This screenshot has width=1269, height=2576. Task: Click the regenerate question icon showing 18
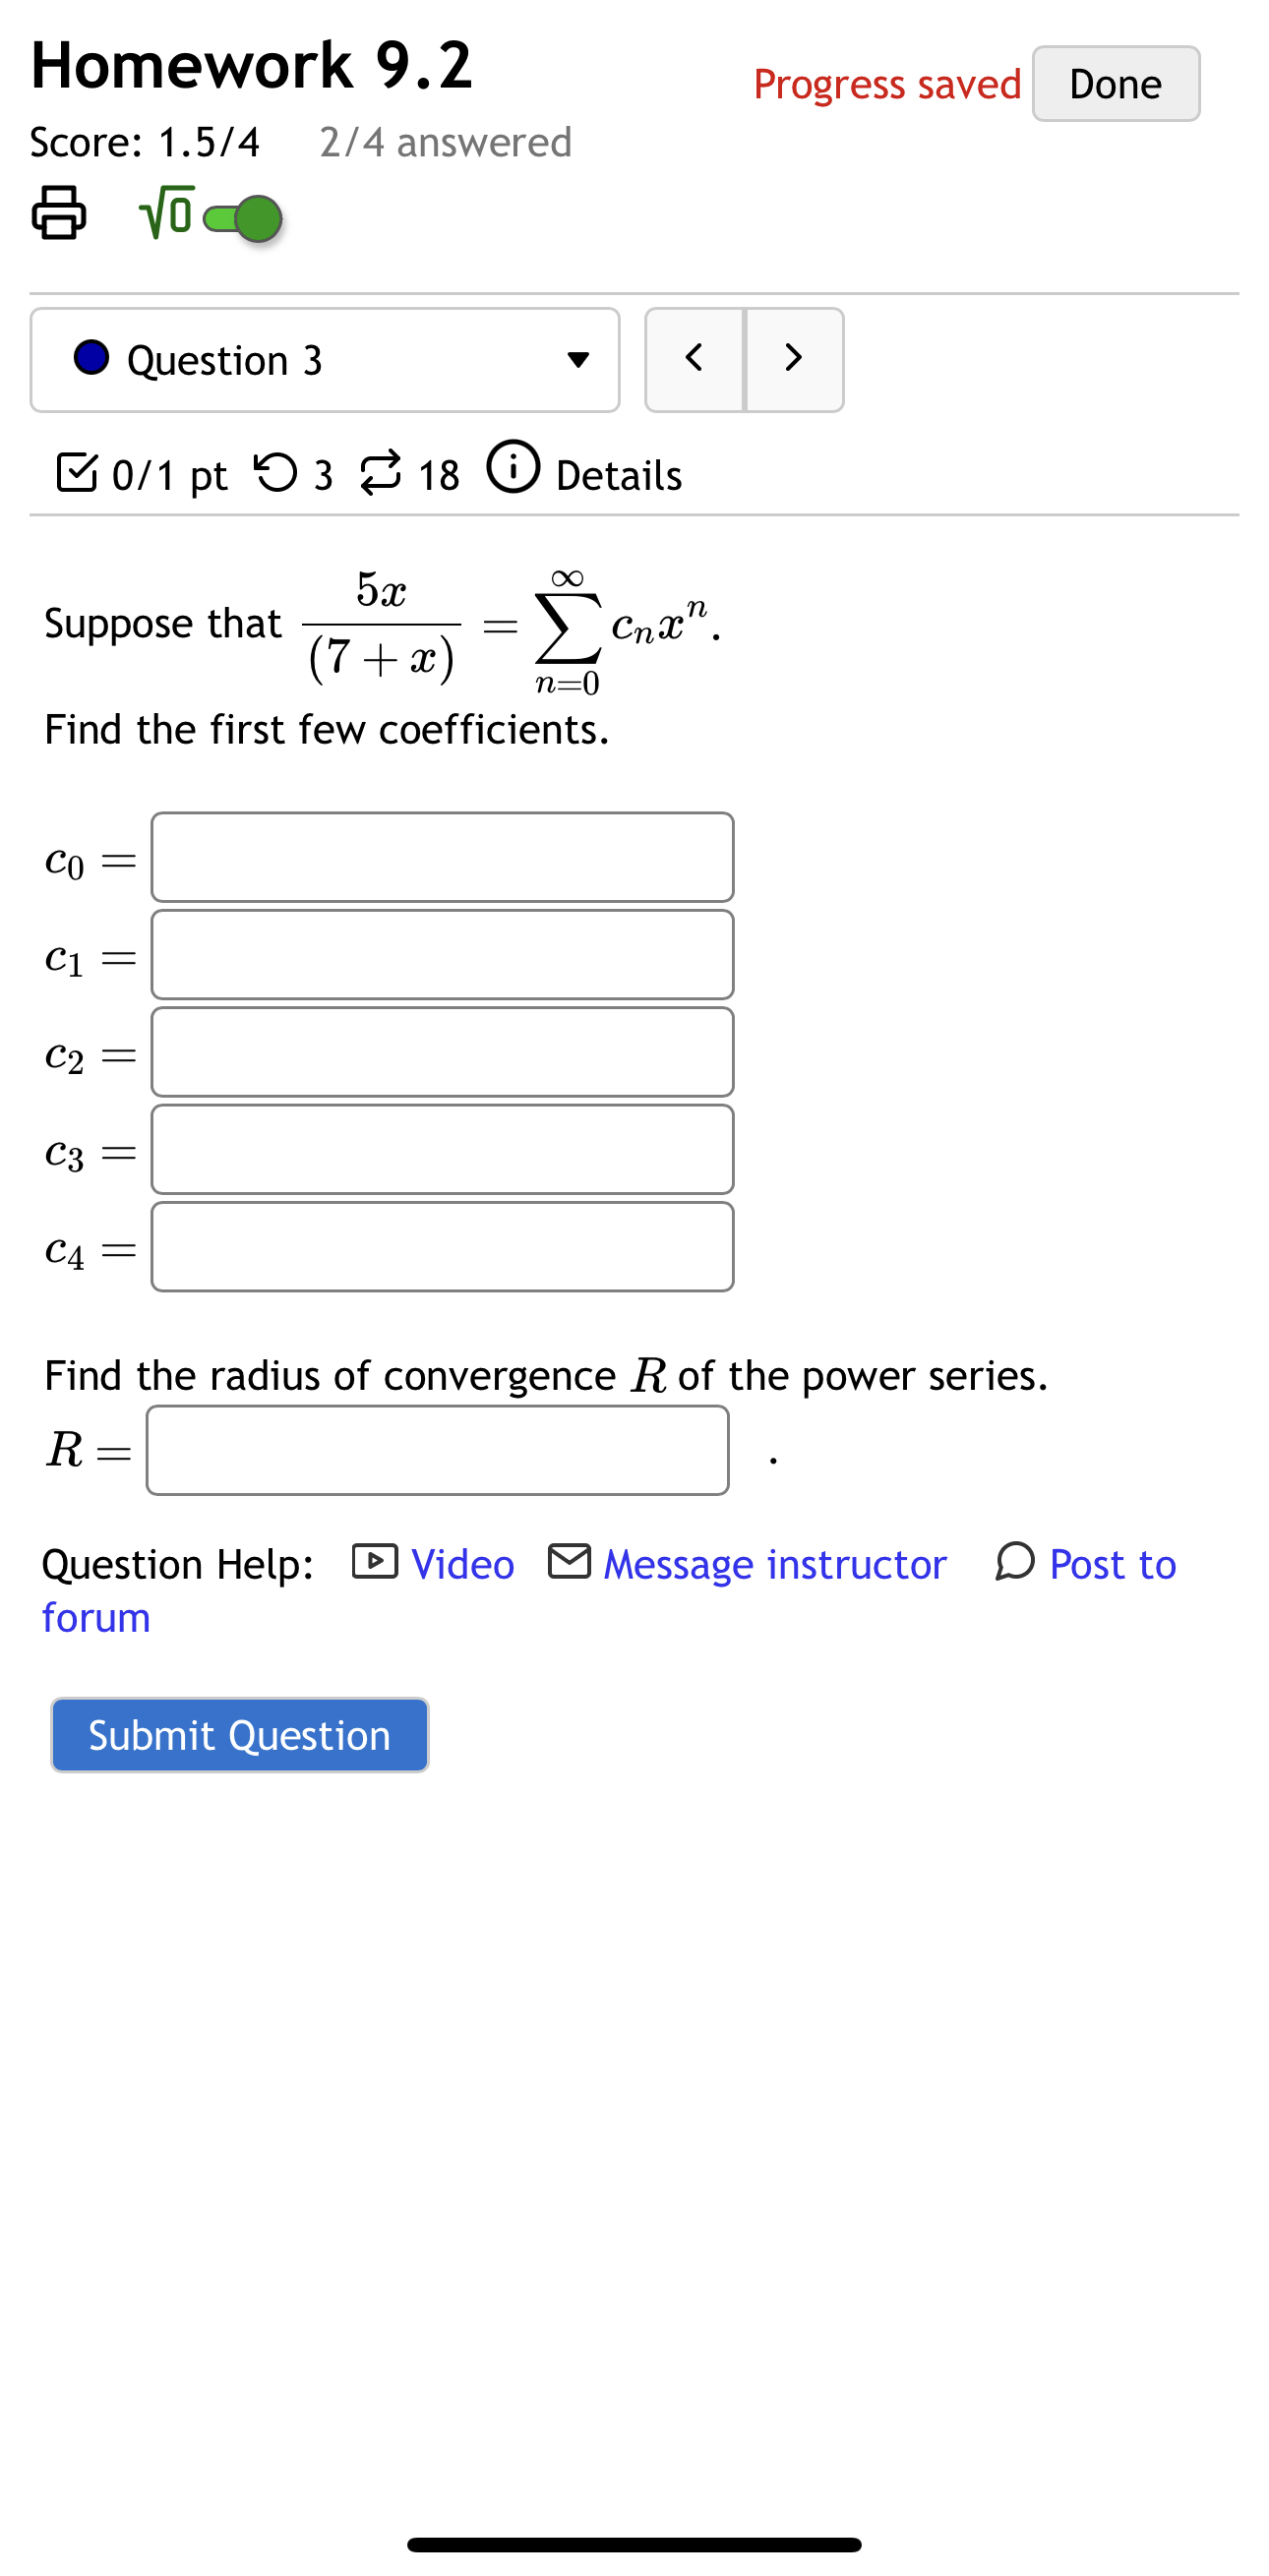pyautogui.click(x=383, y=470)
